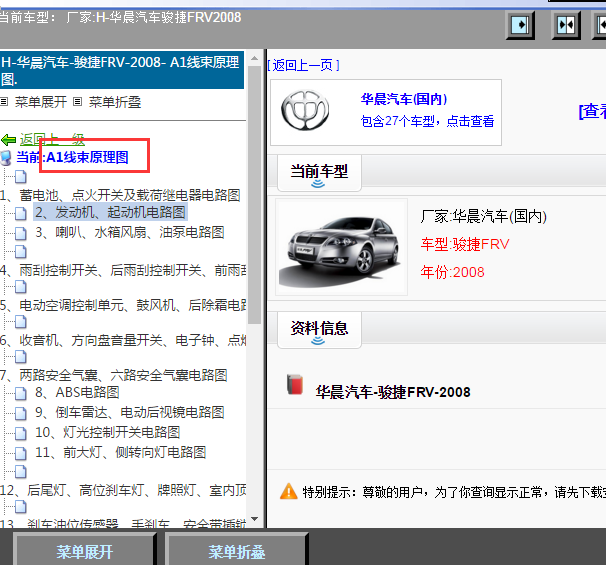606x565 pixels.
Task: Click the 菜单展开 text link under title
Action: (41, 102)
